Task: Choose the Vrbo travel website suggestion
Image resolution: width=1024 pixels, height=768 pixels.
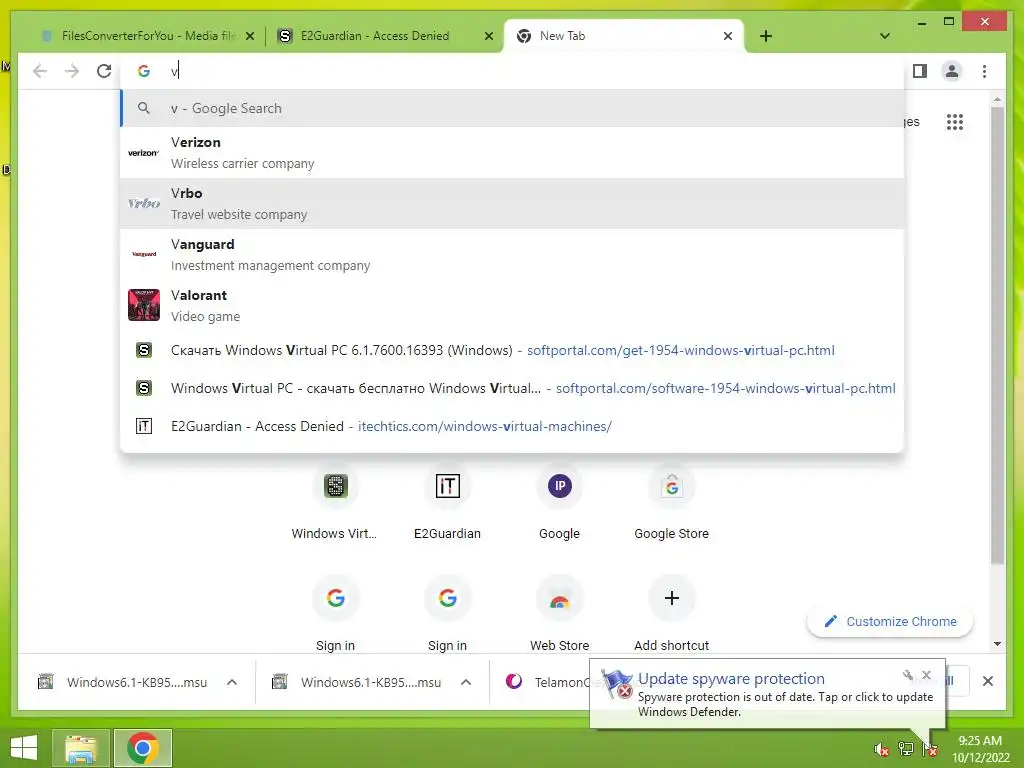Action: [512, 204]
